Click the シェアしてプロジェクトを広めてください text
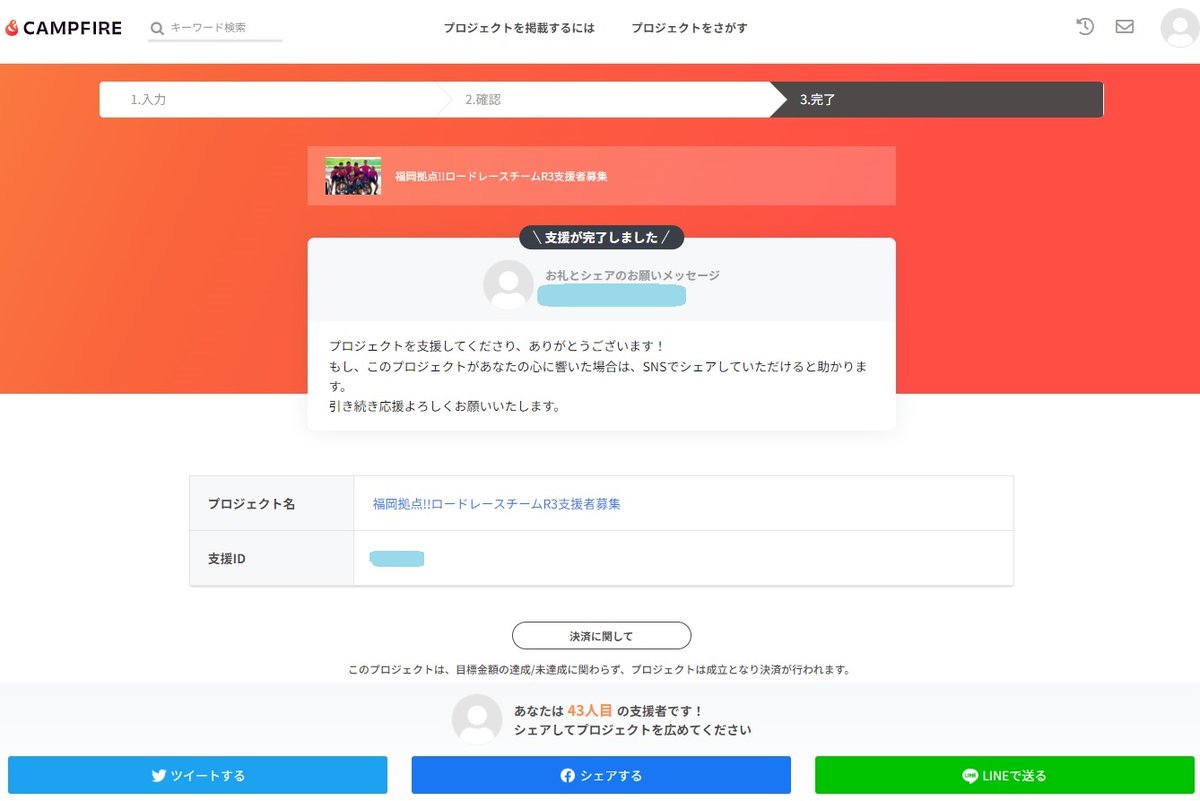 click(632, 730)
